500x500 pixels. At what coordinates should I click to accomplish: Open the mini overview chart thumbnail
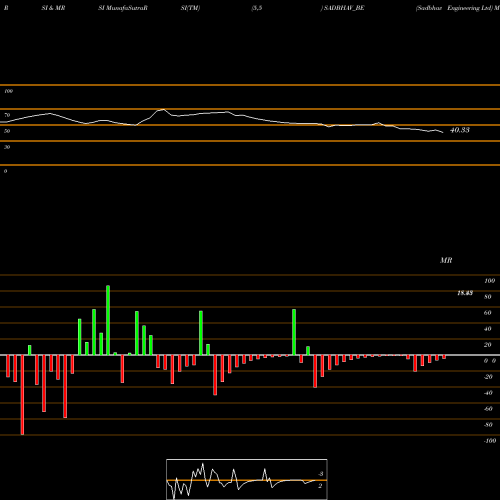click(x=247, y=479)
